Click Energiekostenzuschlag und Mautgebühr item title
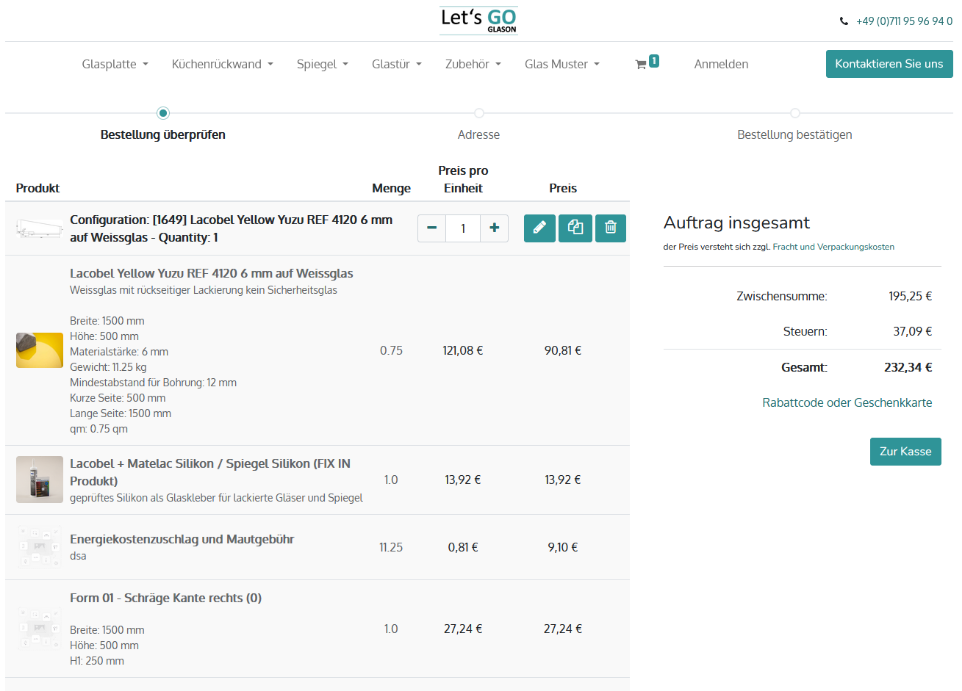The width and height of the screenshot is (962, 691). pyautogui.click(x=182, y=539)
